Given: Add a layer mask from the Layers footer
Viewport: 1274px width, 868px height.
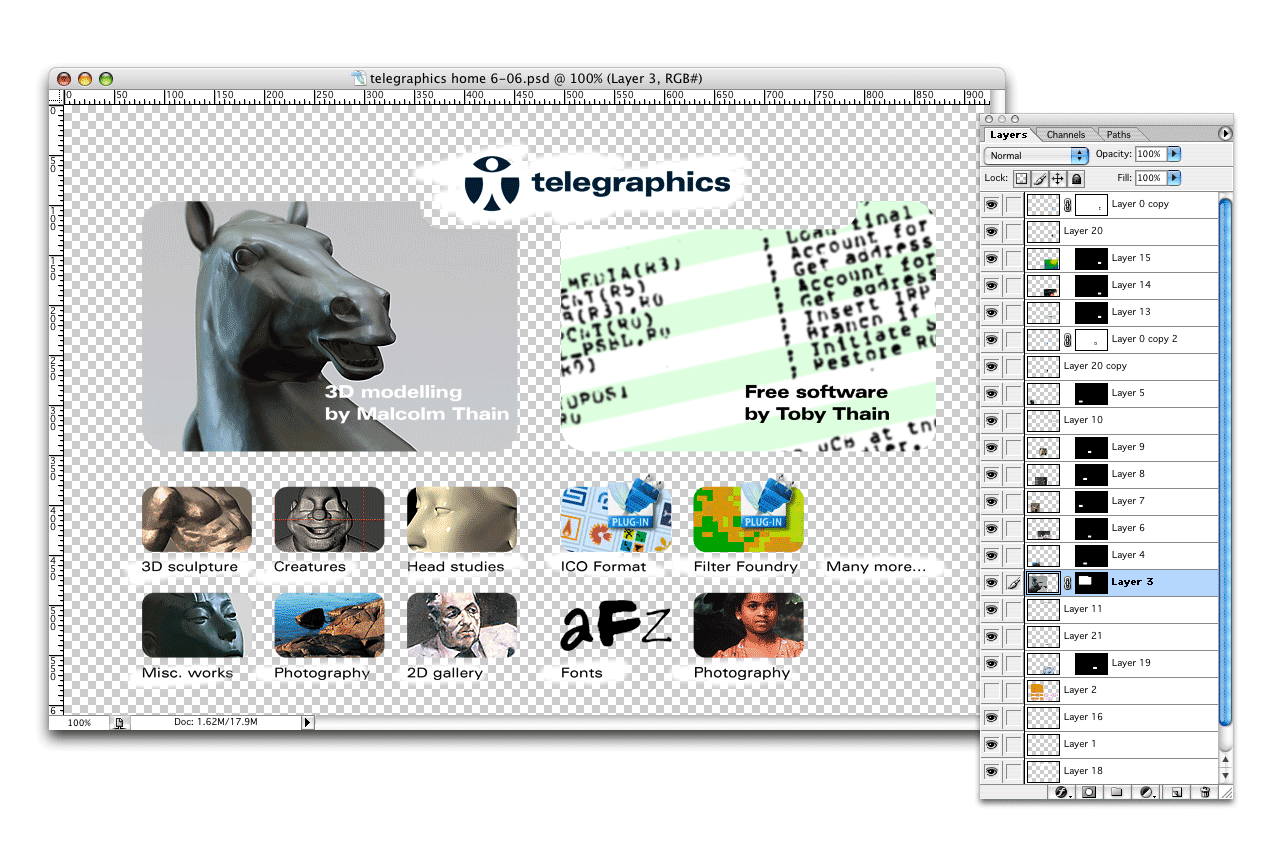Looking at the screenshot, I should (x=1089, y=792).
